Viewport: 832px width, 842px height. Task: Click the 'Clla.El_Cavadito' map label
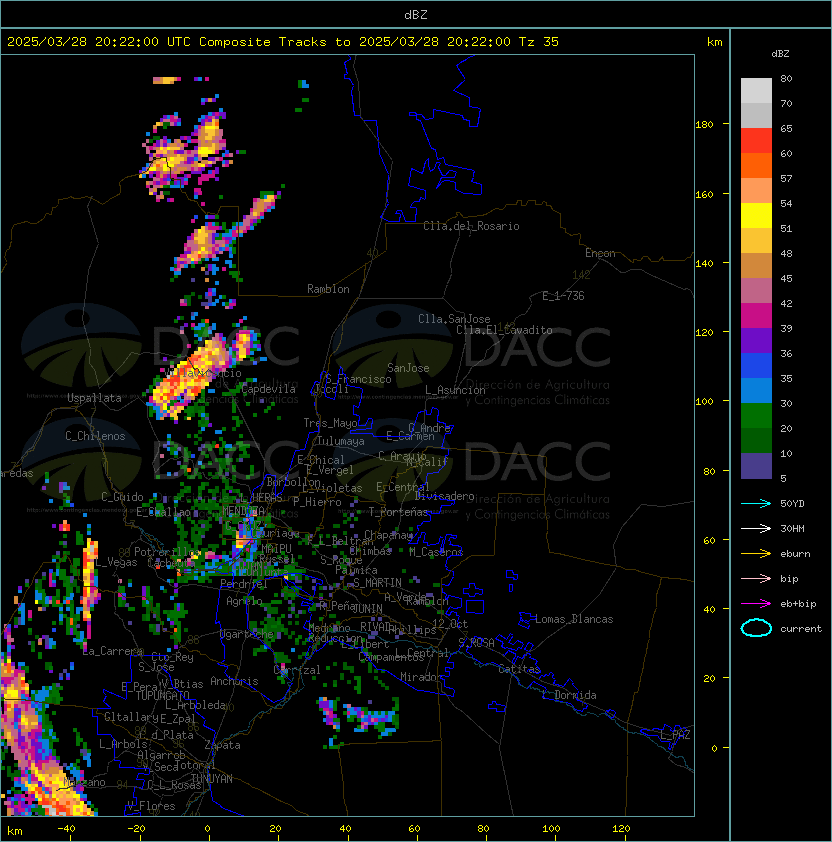point(504,330)
